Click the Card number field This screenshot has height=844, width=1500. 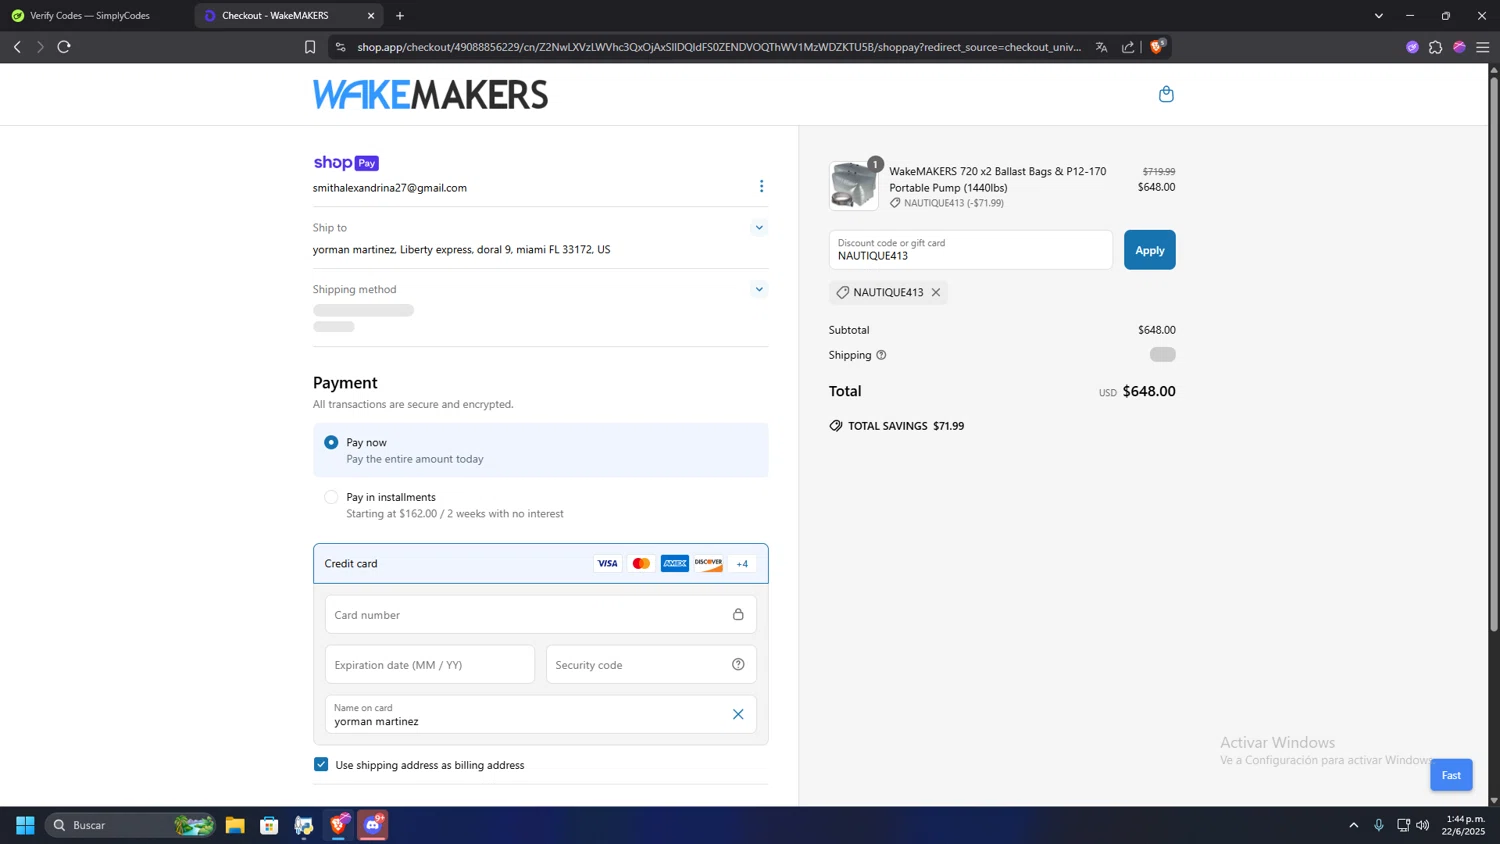click(541, 614)
